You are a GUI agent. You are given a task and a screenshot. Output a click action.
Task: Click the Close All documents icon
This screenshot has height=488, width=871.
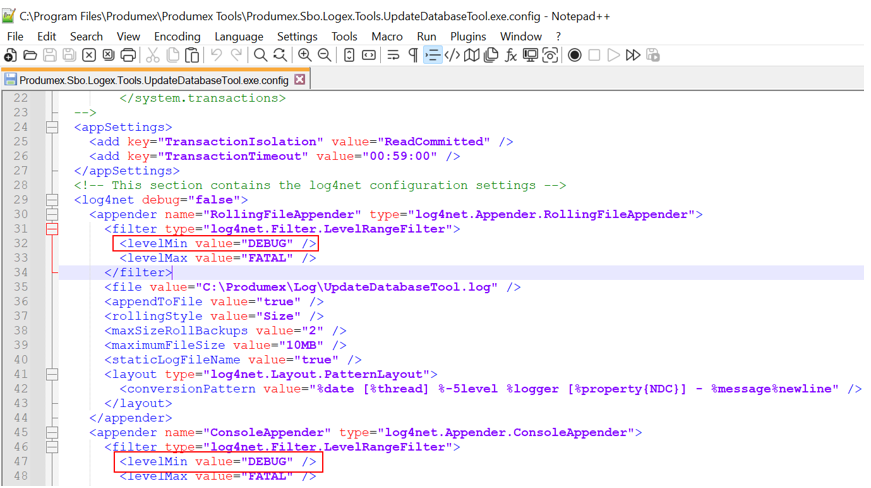(108, 56)
